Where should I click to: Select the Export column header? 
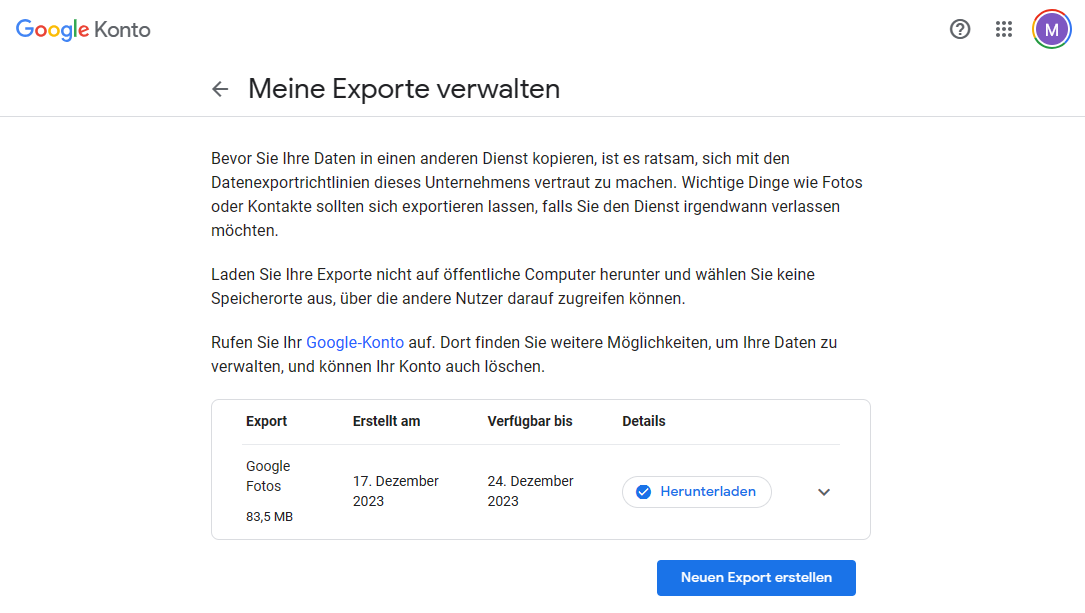266,421
